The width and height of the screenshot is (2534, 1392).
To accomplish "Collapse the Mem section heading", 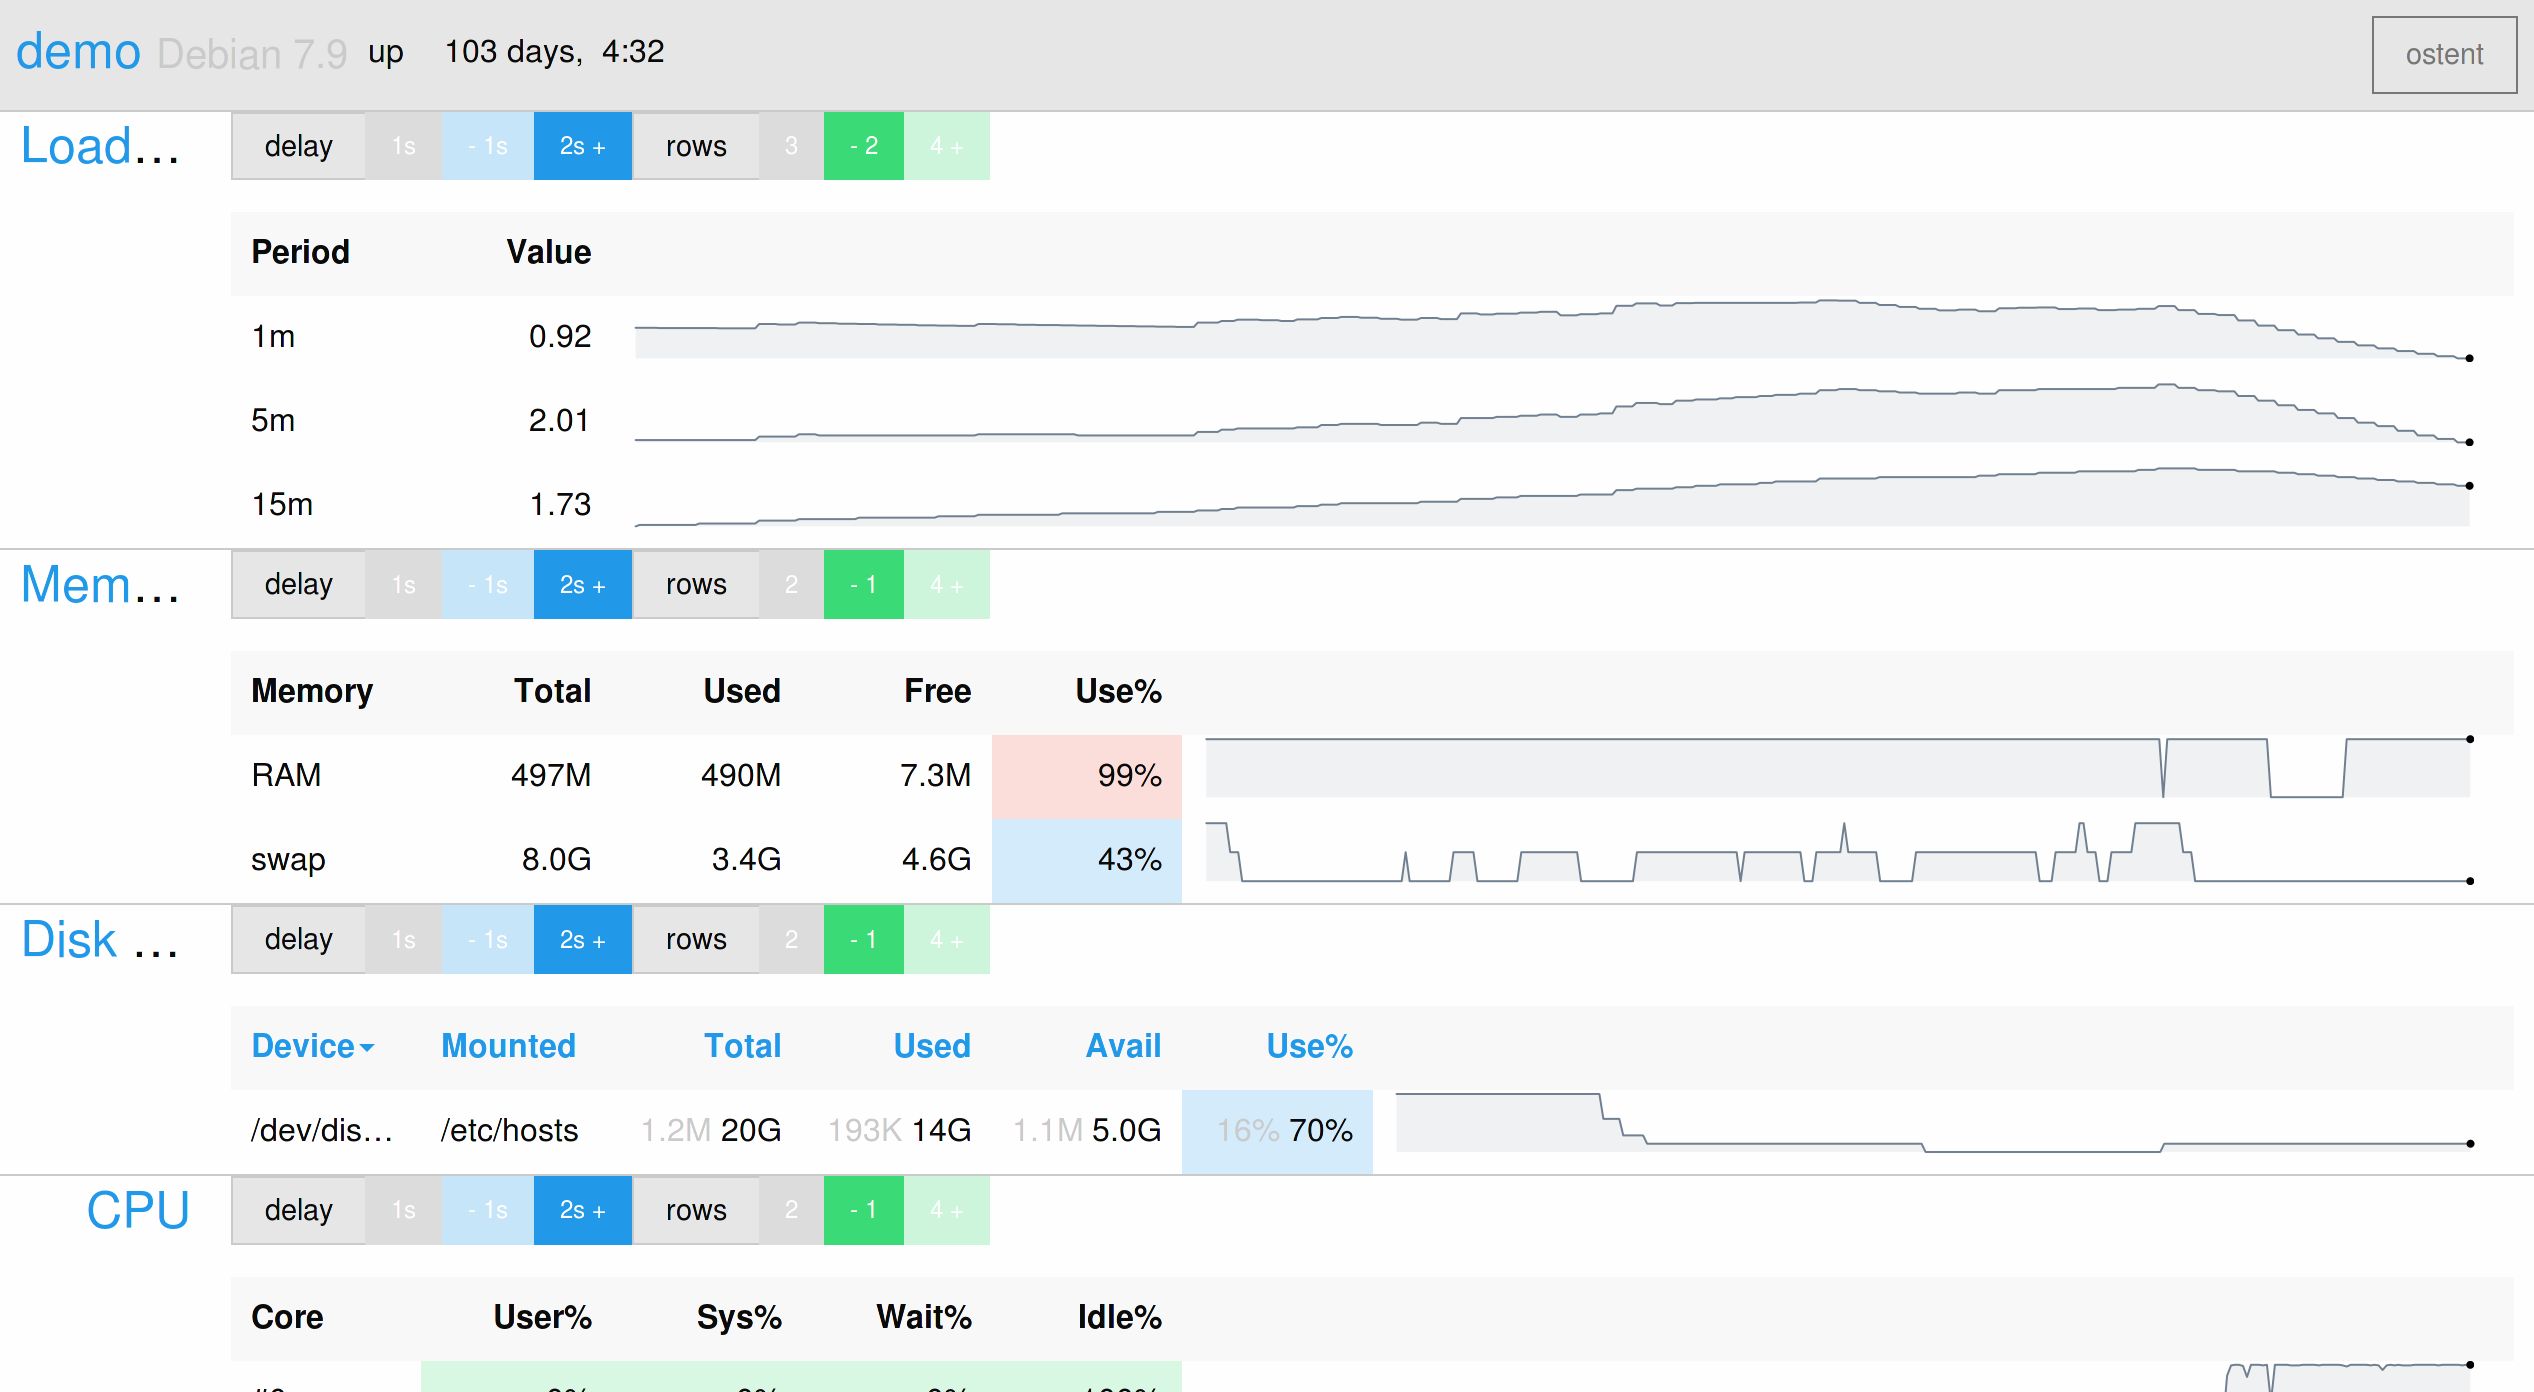I will [x=100, y=585].
